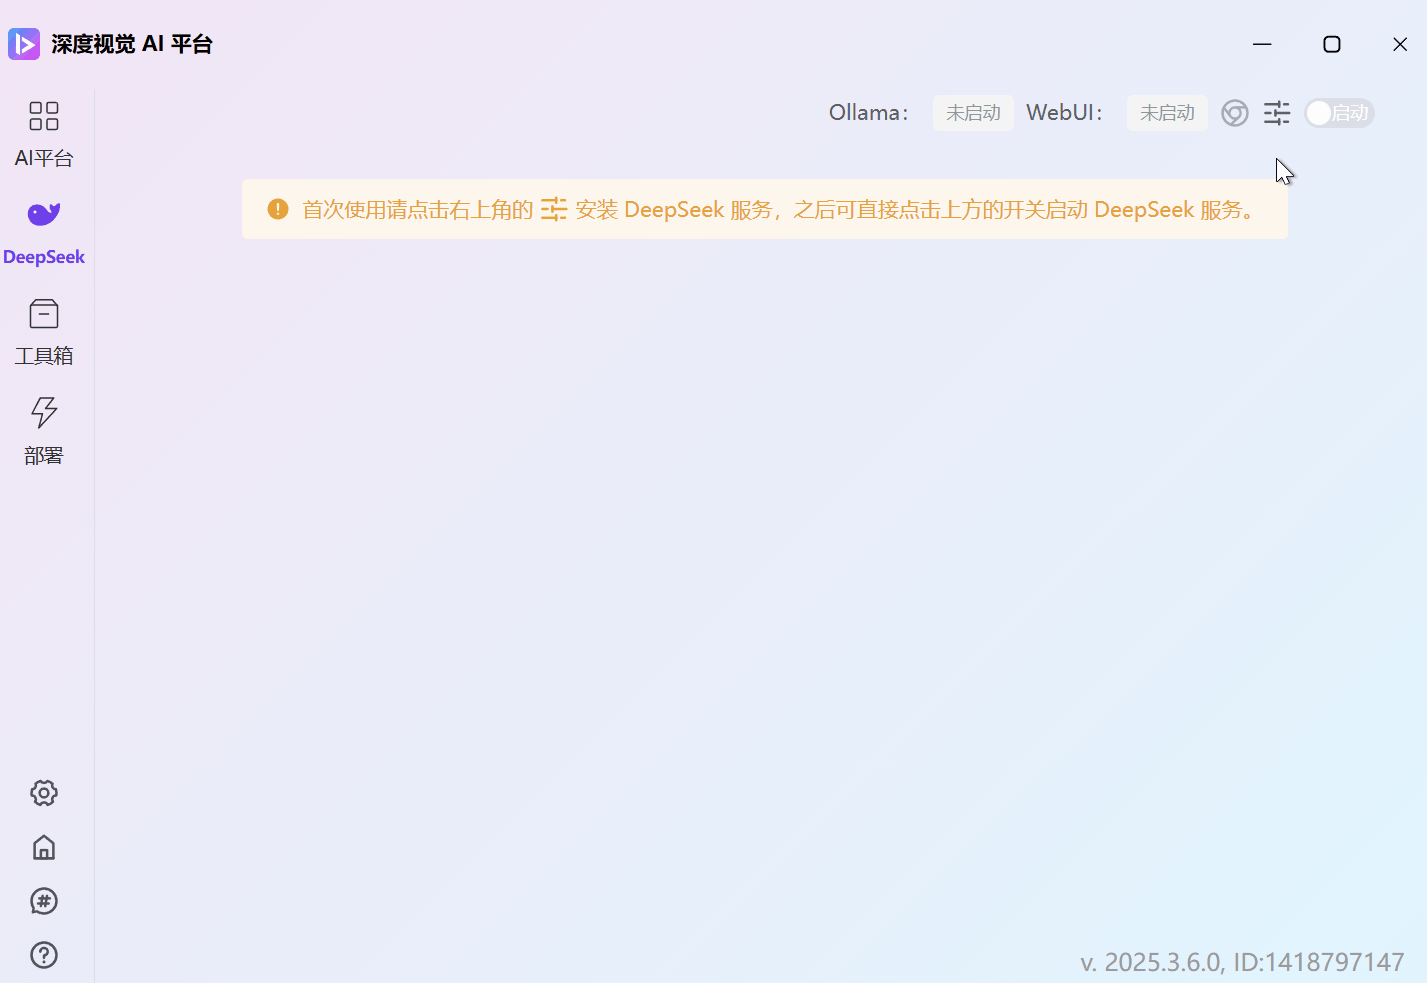Image resolution: width=1427 pixels, height=983 pixels.
Task: Open WebUI in browser via Chrome icon
Action: pyautogui.click(x=1235, y=113)
